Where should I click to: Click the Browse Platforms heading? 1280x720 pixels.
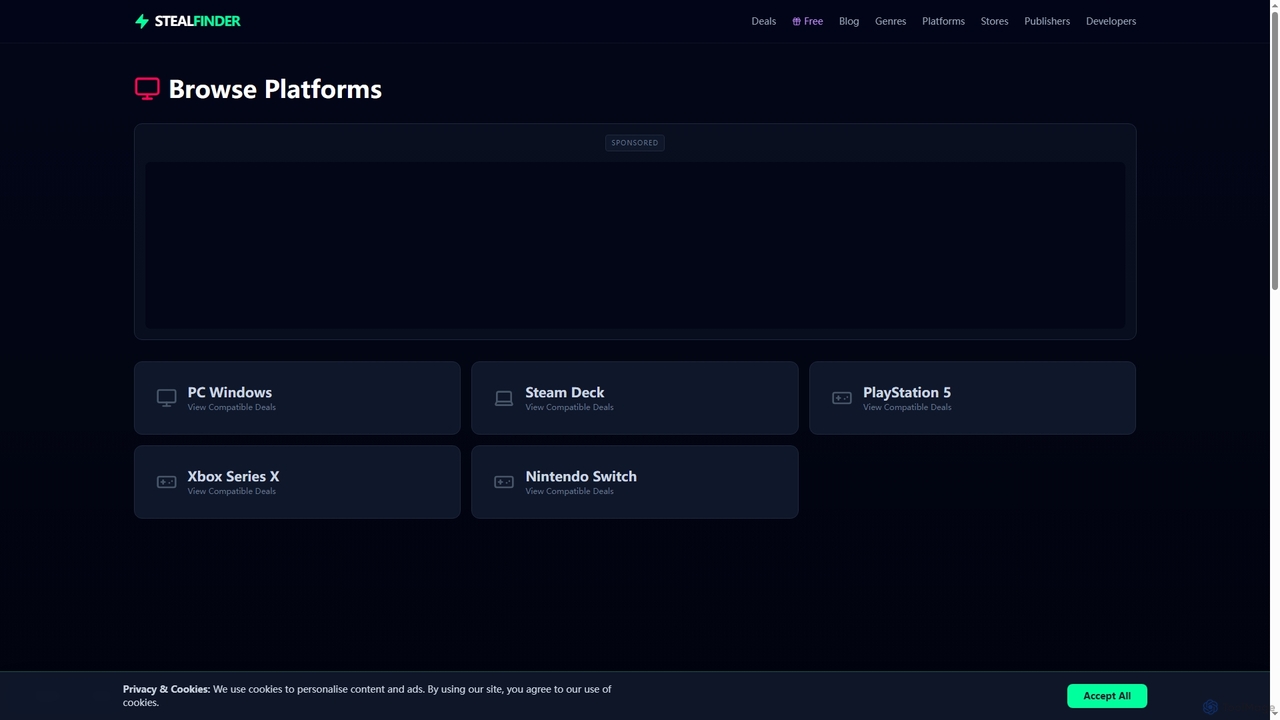click(x=275, y=89)
